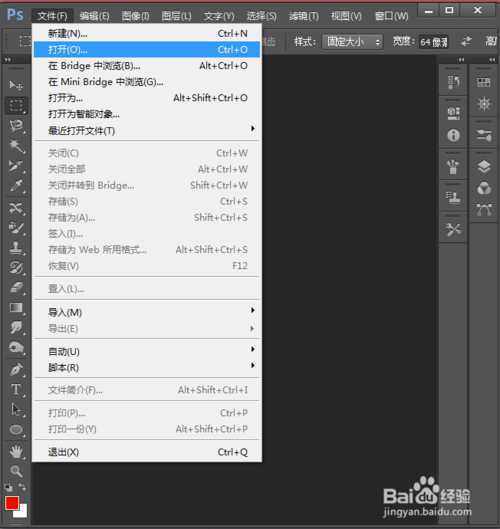The width and height of the screenshot is (500, 529).
Task: Select the Crop tool
Action: click(x=16, y=166)
